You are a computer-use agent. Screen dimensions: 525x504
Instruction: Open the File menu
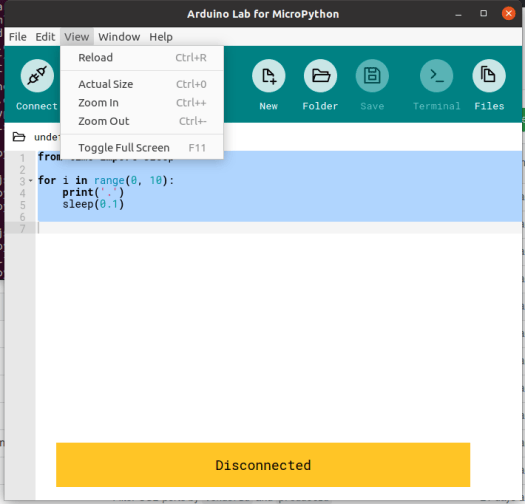click(18, 37)
